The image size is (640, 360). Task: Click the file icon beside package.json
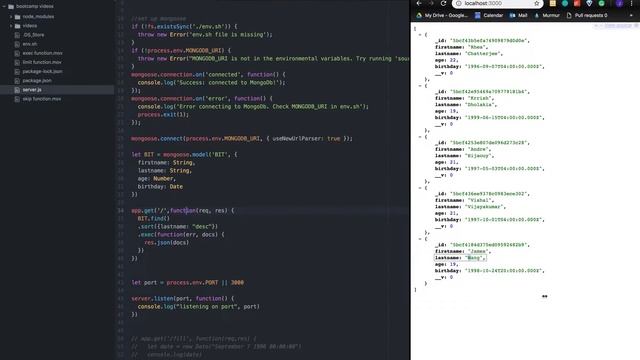tap(17, 81)
